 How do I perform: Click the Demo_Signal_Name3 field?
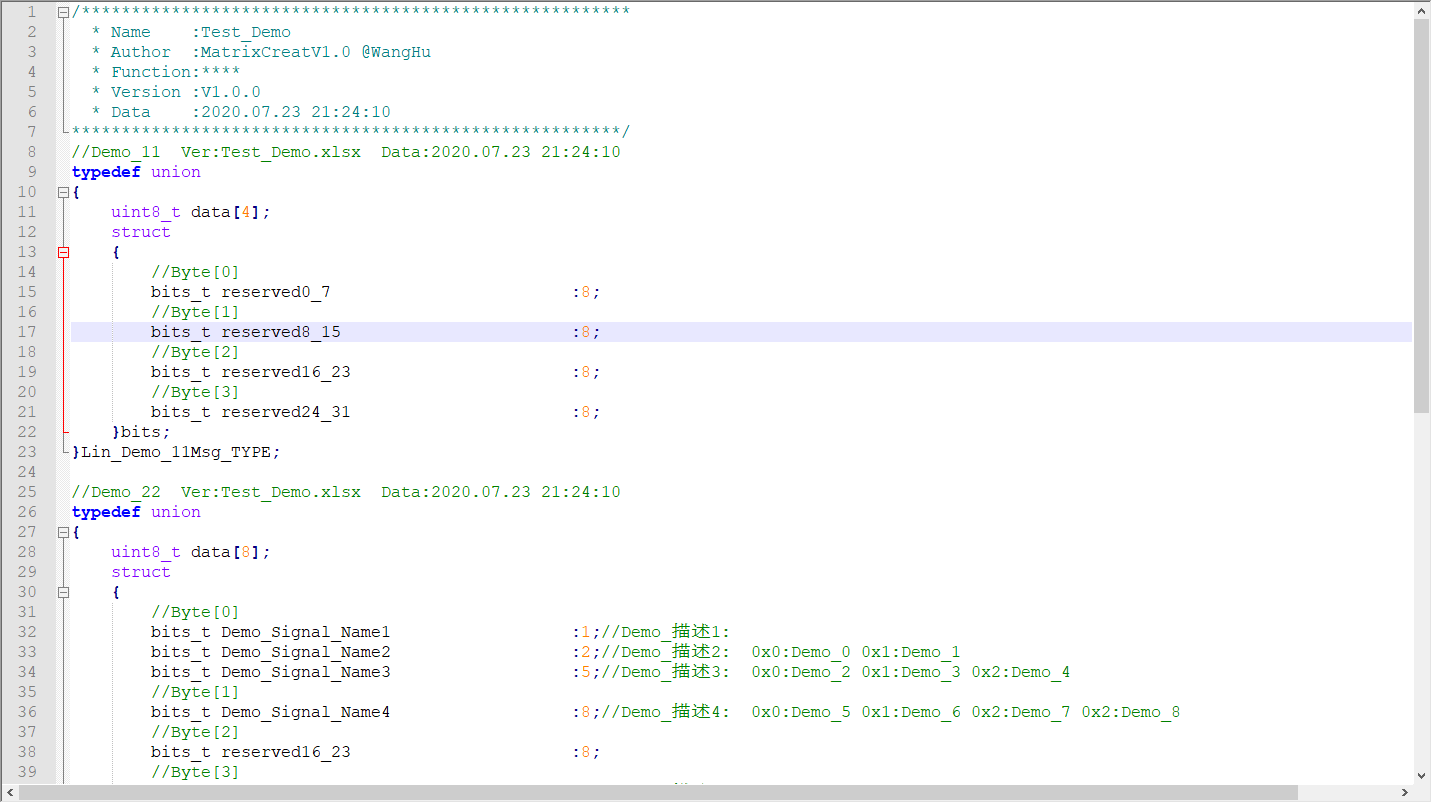coord(306,672)
